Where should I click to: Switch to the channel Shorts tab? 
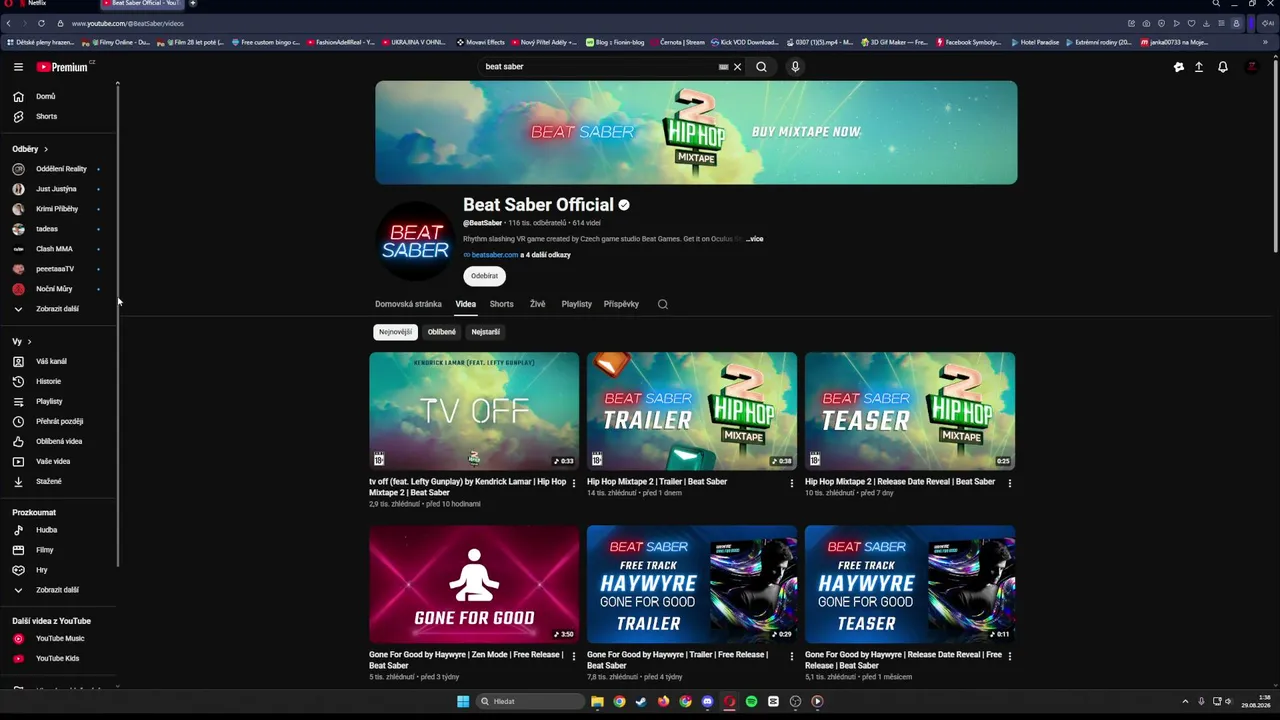click(502, 304)
